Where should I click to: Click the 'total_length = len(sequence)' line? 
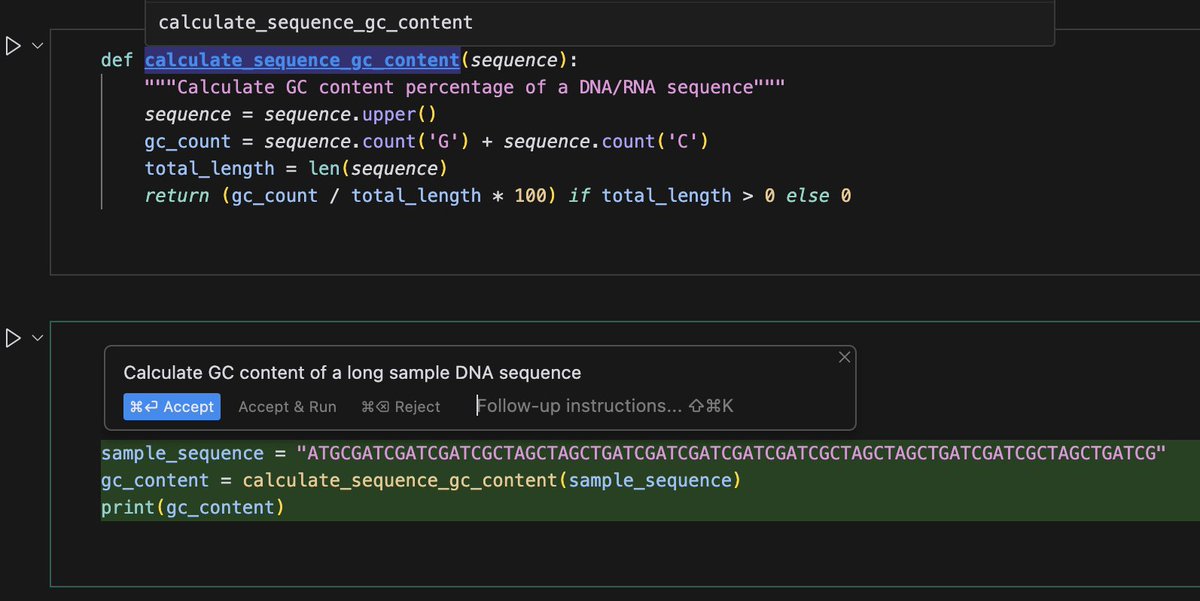[296, 168]
